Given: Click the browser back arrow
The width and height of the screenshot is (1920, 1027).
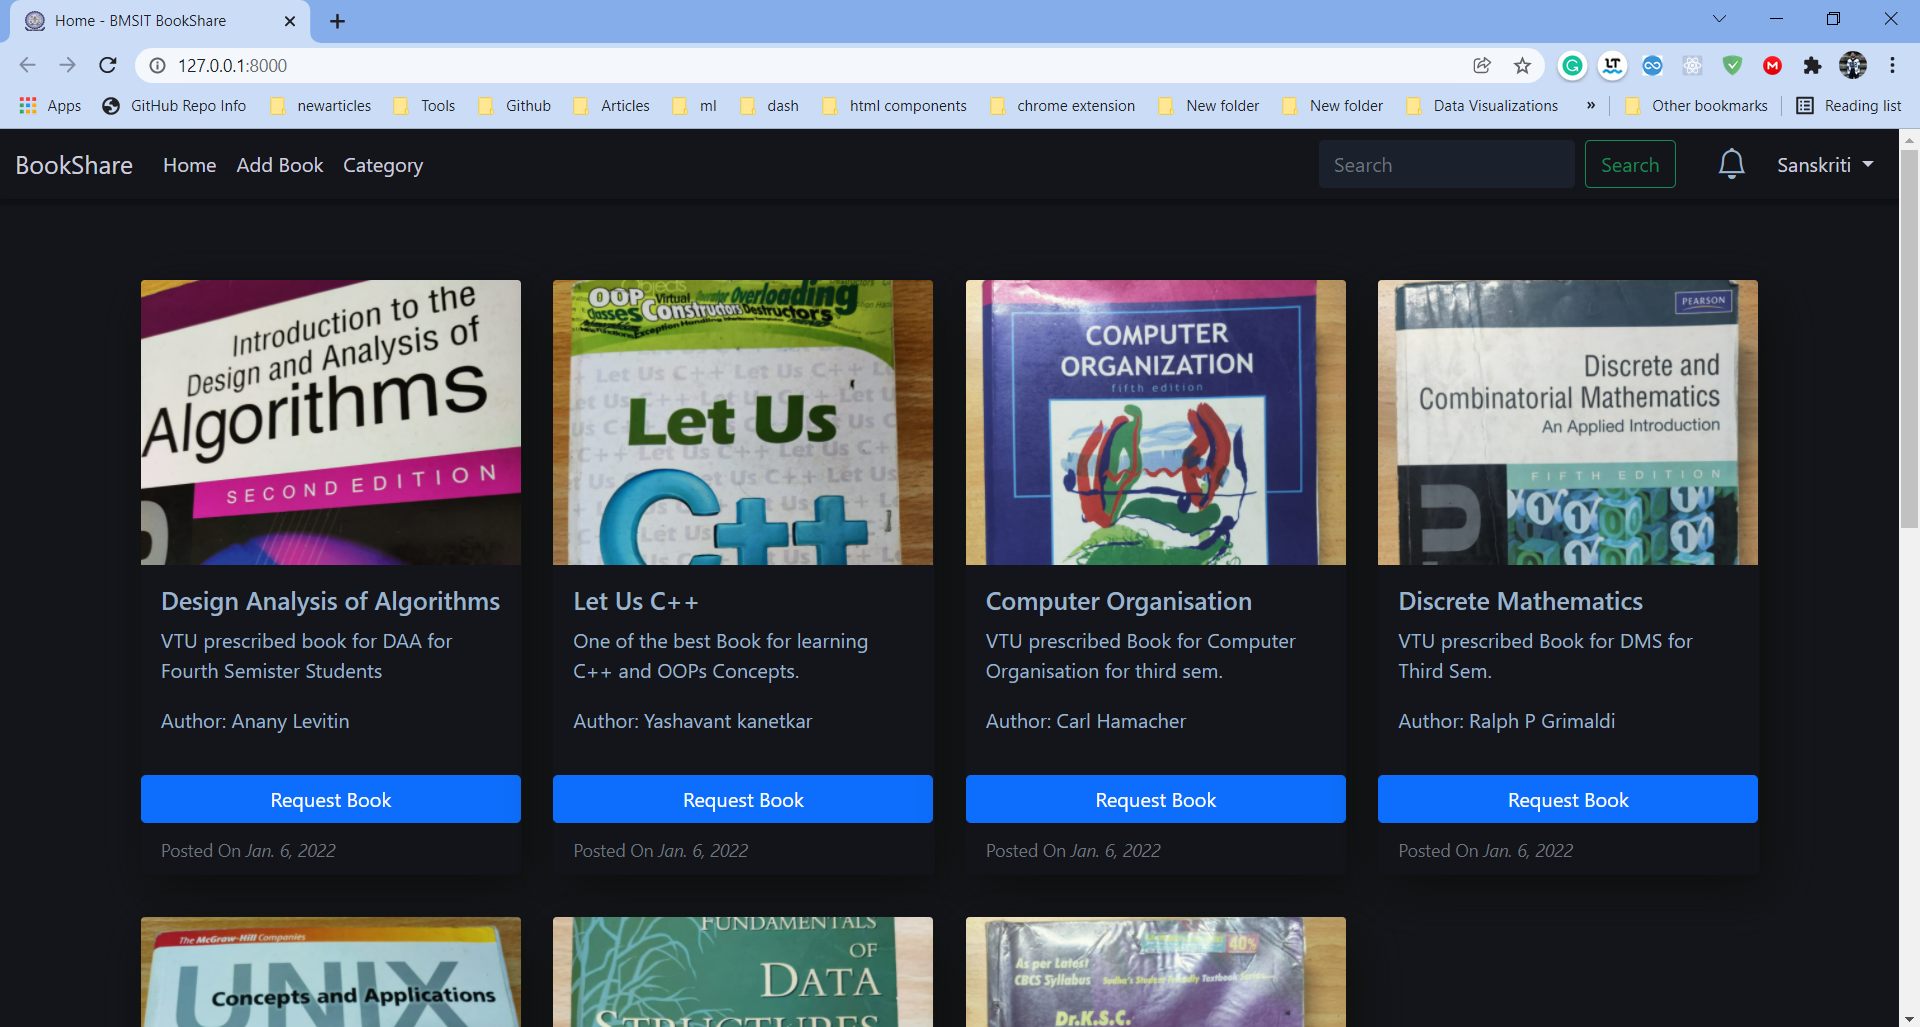Looking at the screenshot, I should click(x=27, y=65).
